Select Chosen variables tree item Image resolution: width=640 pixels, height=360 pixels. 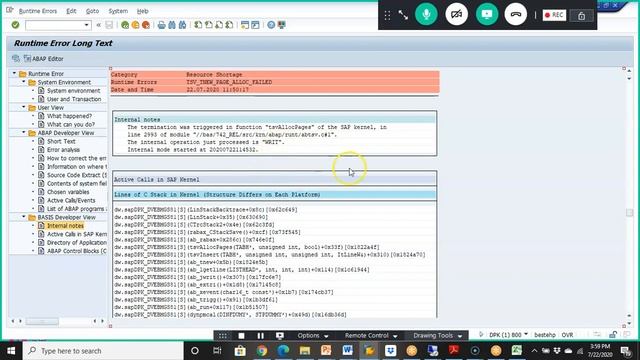pos(68,192)
